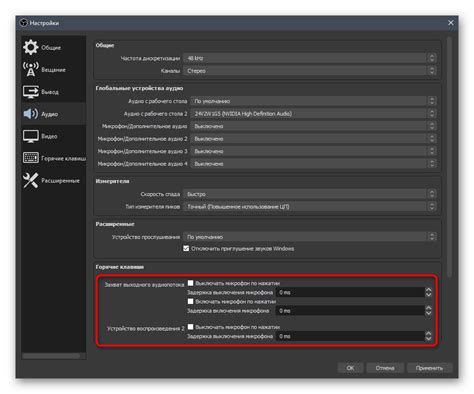Enable Выключать микрофон по нажатии for Устройство воспроизведения 2

pyautogui.click(x=190, y=327)
